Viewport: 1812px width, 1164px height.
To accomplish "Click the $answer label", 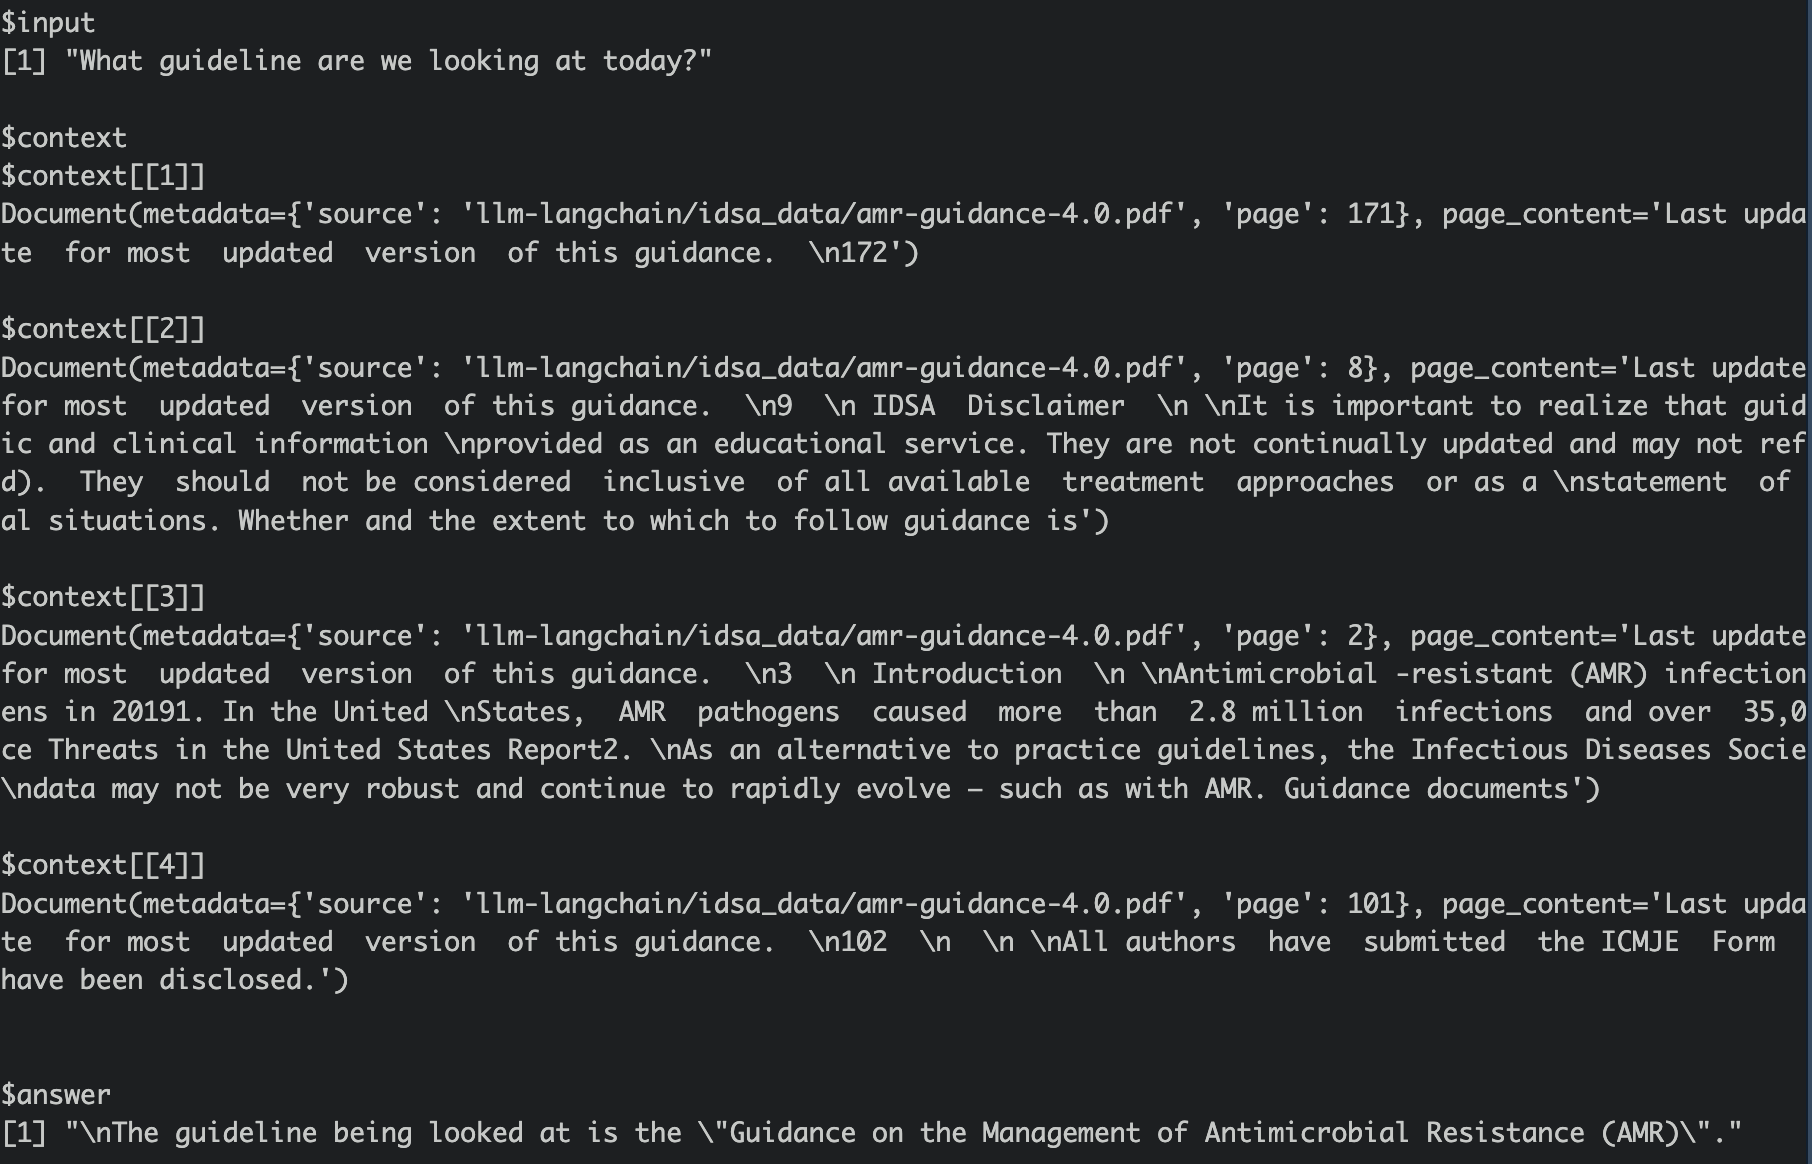I will click(x=56, y=1095).
